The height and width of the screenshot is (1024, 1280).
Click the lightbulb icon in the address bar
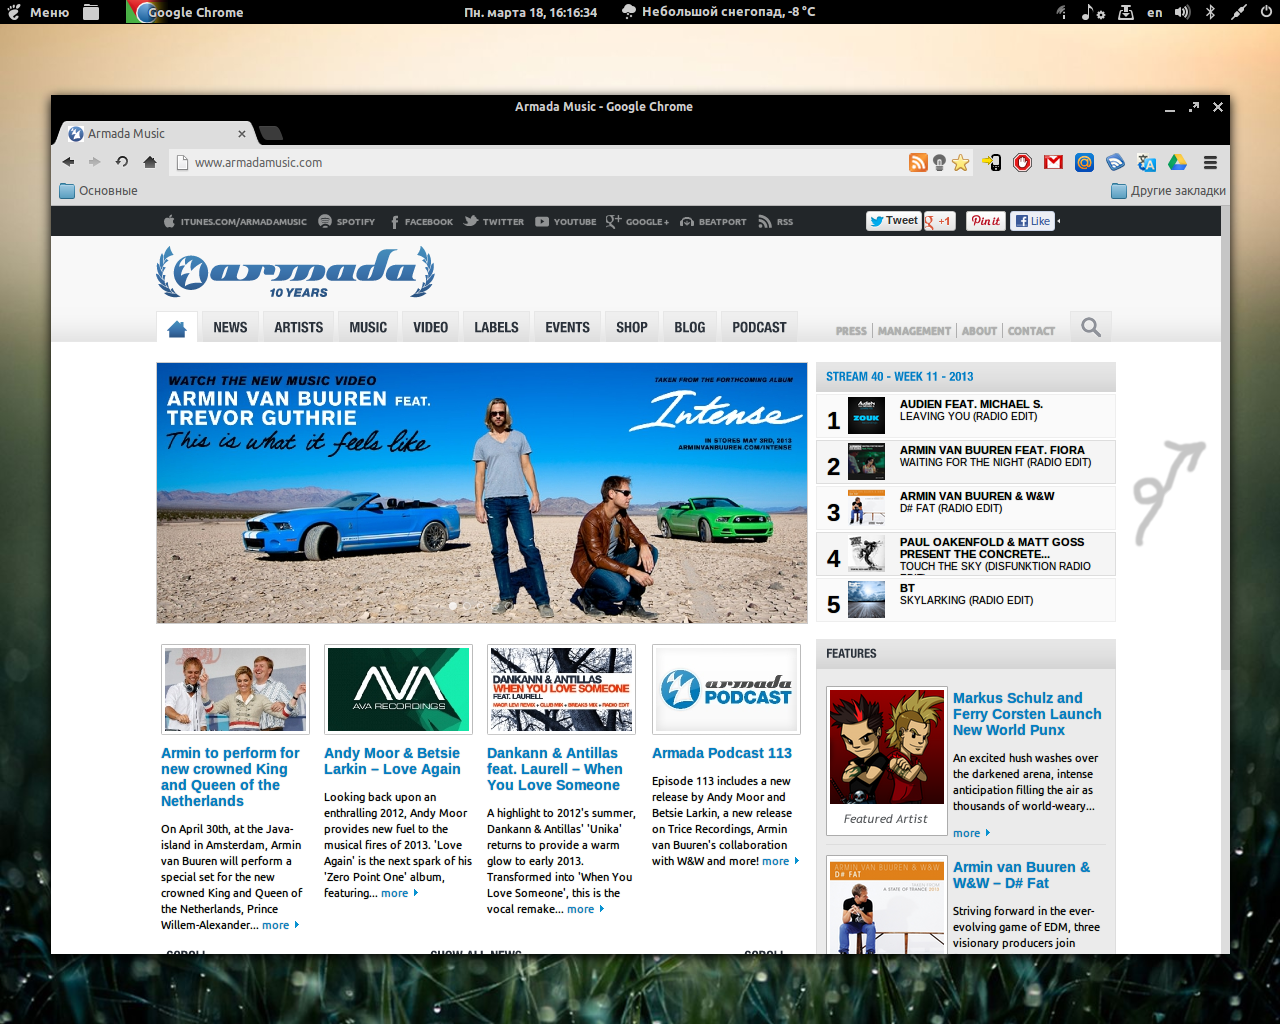939,162
